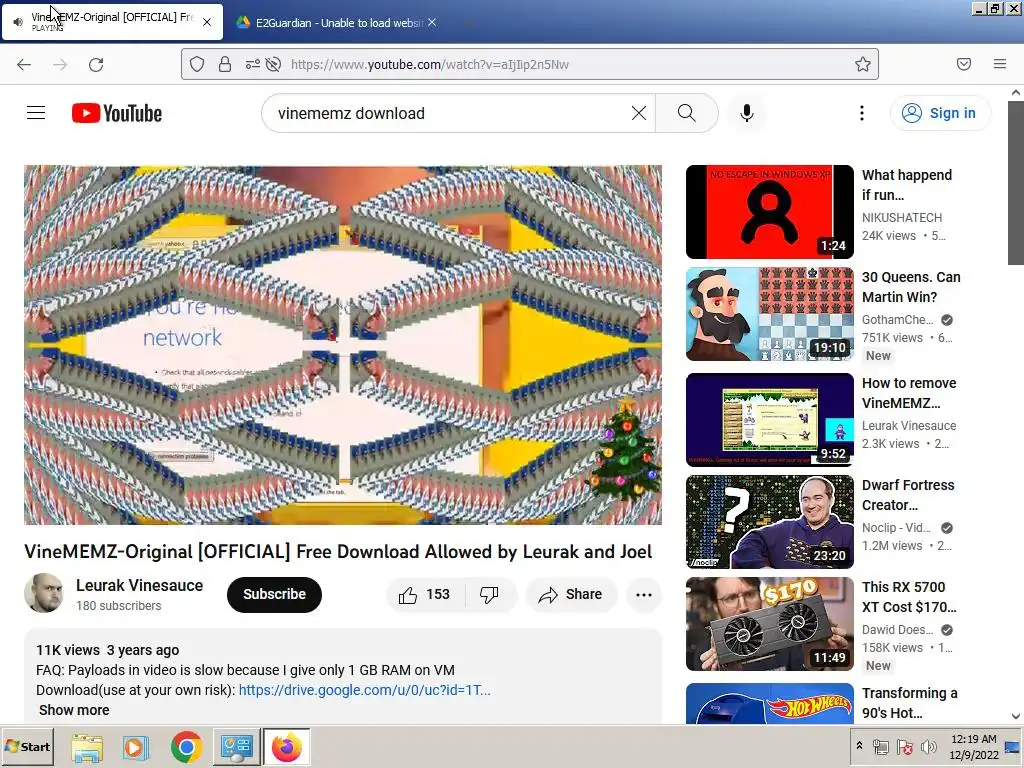Go forward with the browser forward arrow
This screenshot has height=768, width=1024.
coord(60,64)
